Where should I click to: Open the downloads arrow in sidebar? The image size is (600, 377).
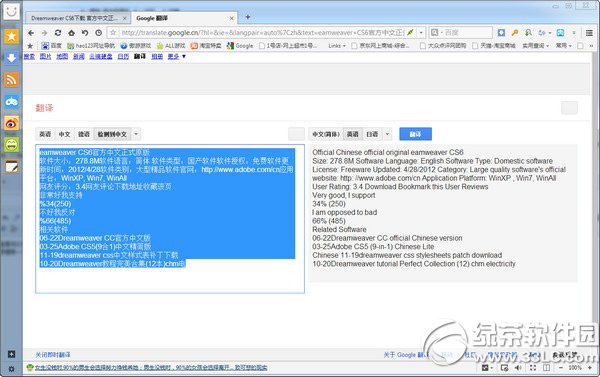tap(11, 58)
